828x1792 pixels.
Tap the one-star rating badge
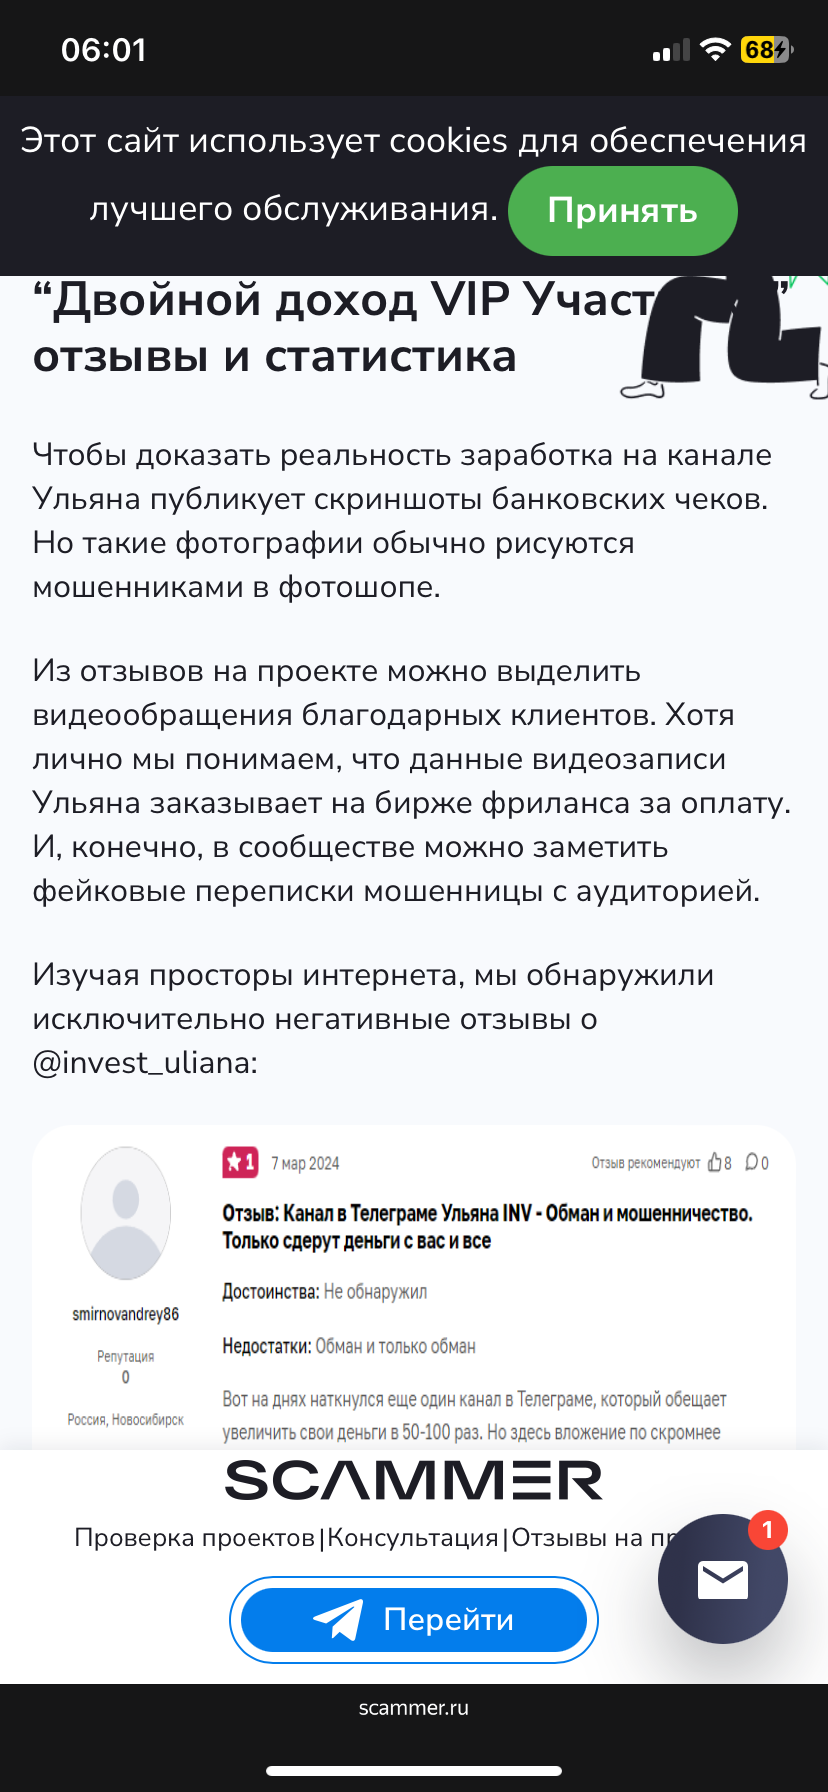coord(240,1162)
